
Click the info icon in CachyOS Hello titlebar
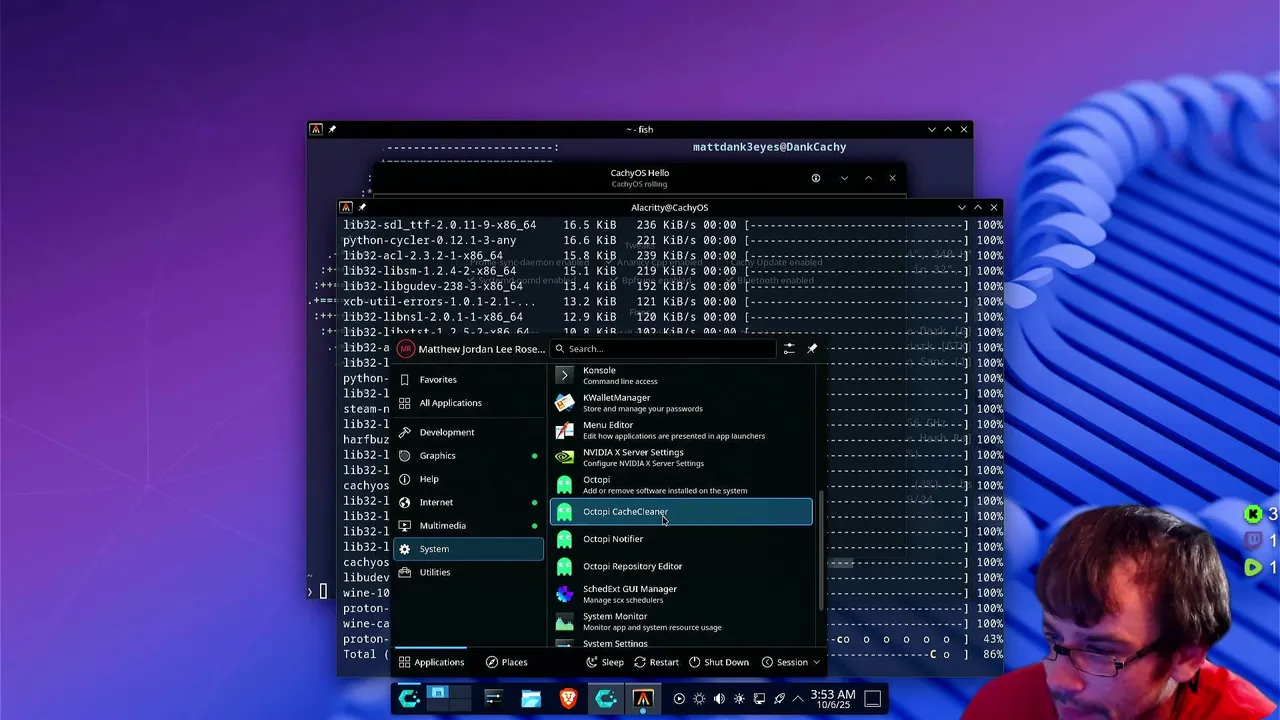tap(816, 178)
